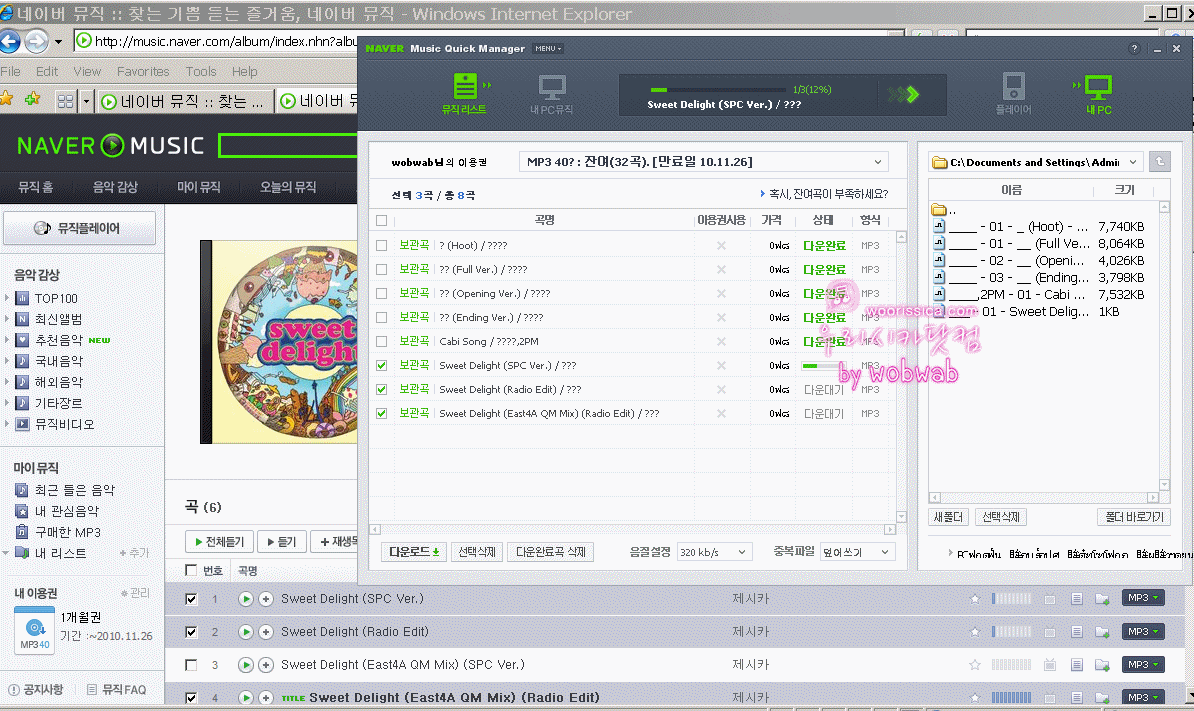Add track 3 East4A QM Mix (SPC Ver.) plus icon

click(266, 665)
